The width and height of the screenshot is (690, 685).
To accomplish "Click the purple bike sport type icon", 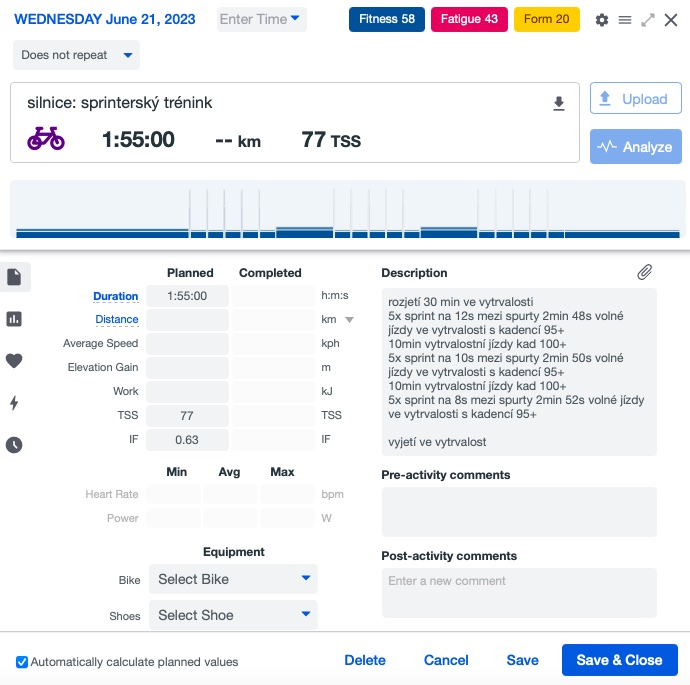I will coord(46,139).
